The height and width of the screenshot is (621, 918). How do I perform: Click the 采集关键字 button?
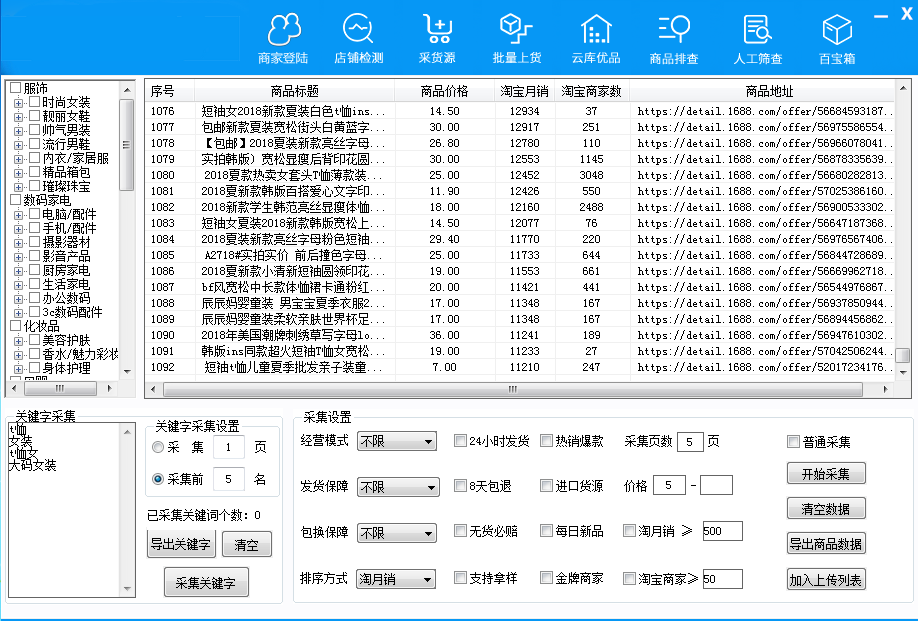tap(205, 583)
